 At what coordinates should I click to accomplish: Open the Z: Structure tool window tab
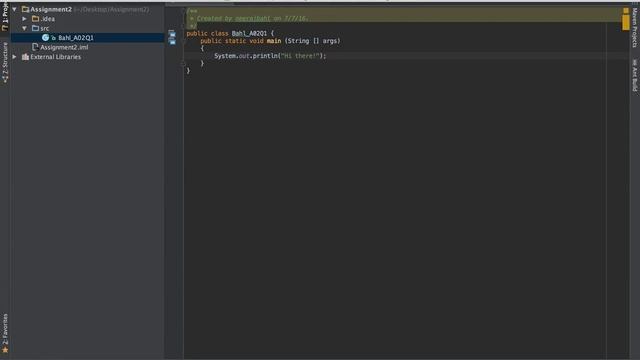click(5, 62)
